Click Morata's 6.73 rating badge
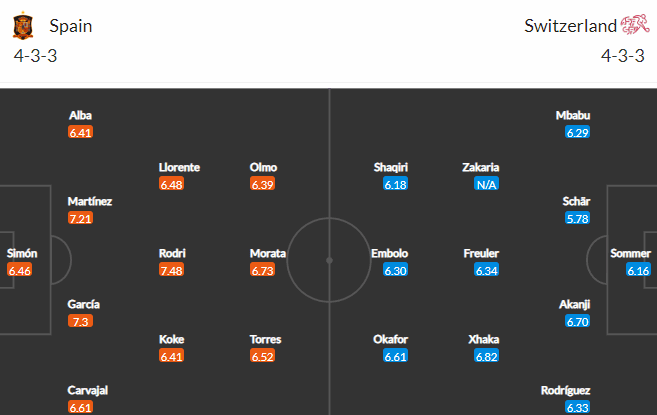 point(262,270)
